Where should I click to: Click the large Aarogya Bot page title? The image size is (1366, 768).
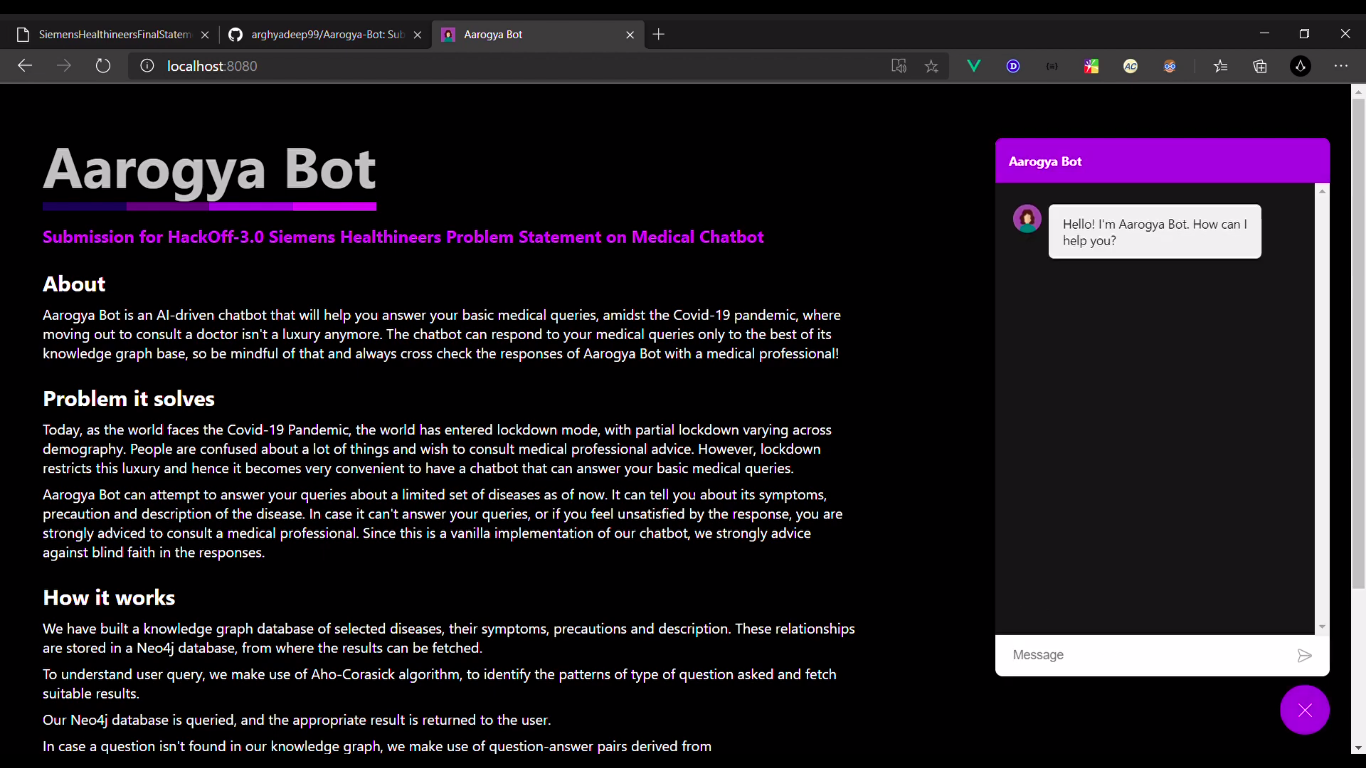click(210, 168)
